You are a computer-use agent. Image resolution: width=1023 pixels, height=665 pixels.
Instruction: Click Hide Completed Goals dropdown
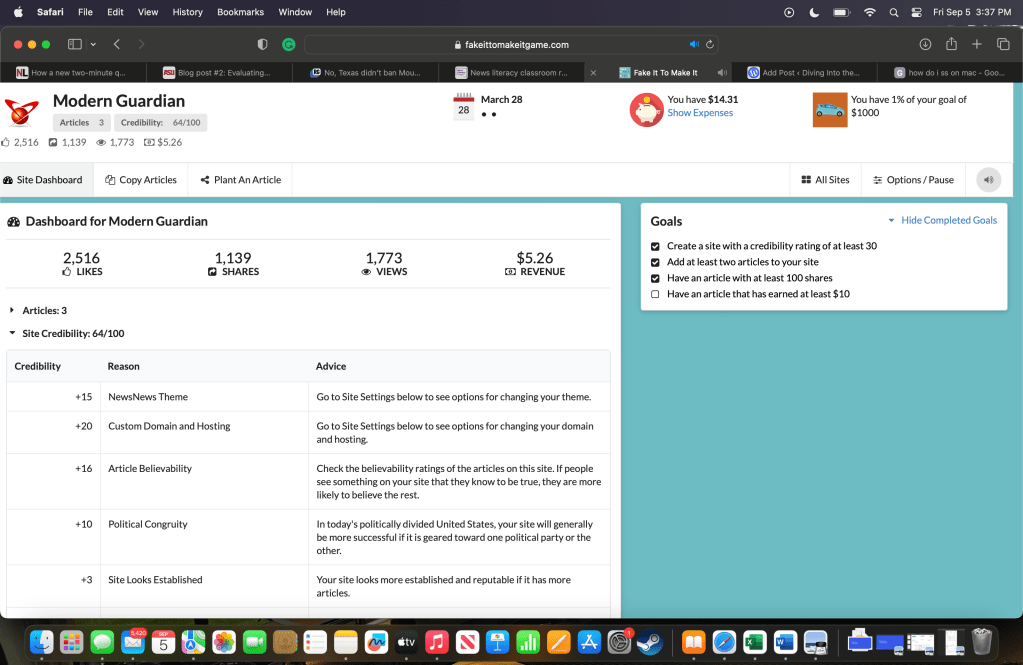[x=942, y=220]
